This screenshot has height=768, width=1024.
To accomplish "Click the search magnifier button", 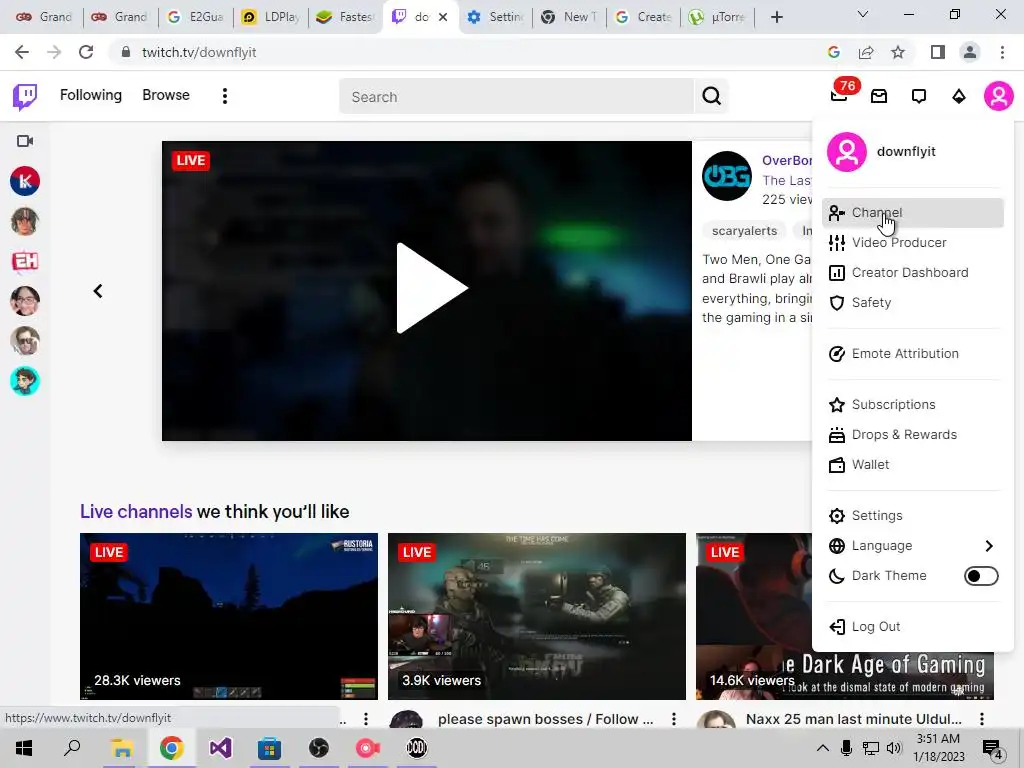I will (x=711, y=97).
